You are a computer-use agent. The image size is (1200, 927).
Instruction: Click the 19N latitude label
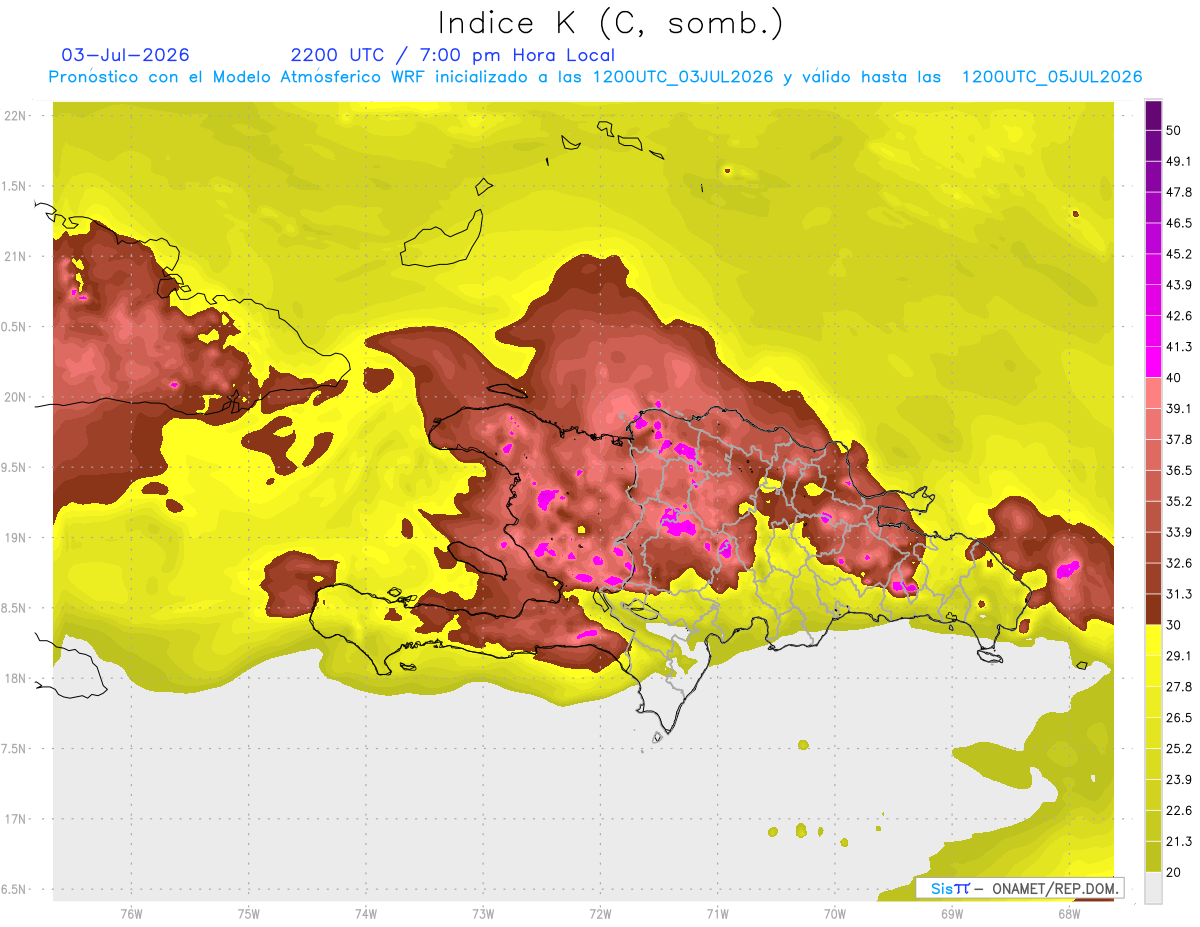15,537
